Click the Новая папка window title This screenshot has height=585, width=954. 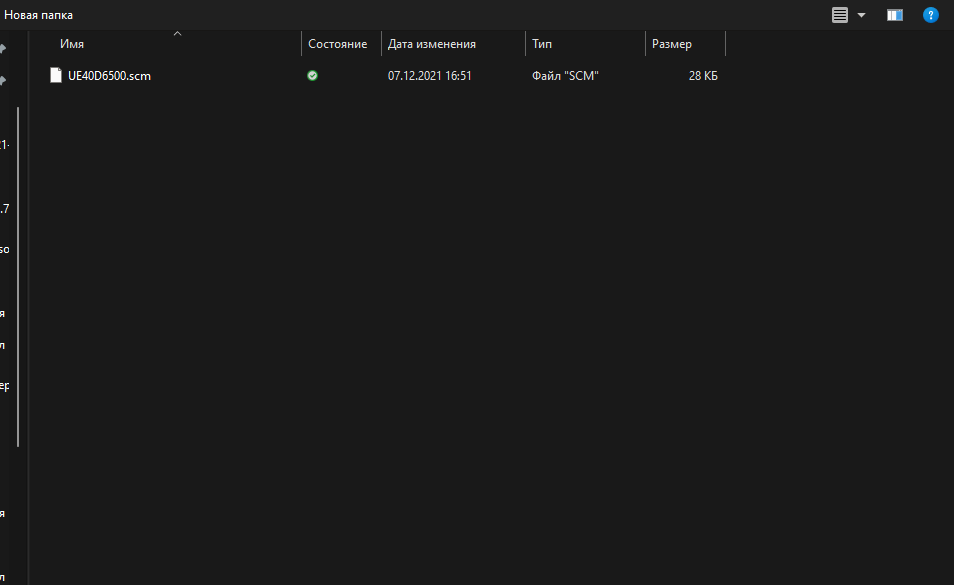39,15
